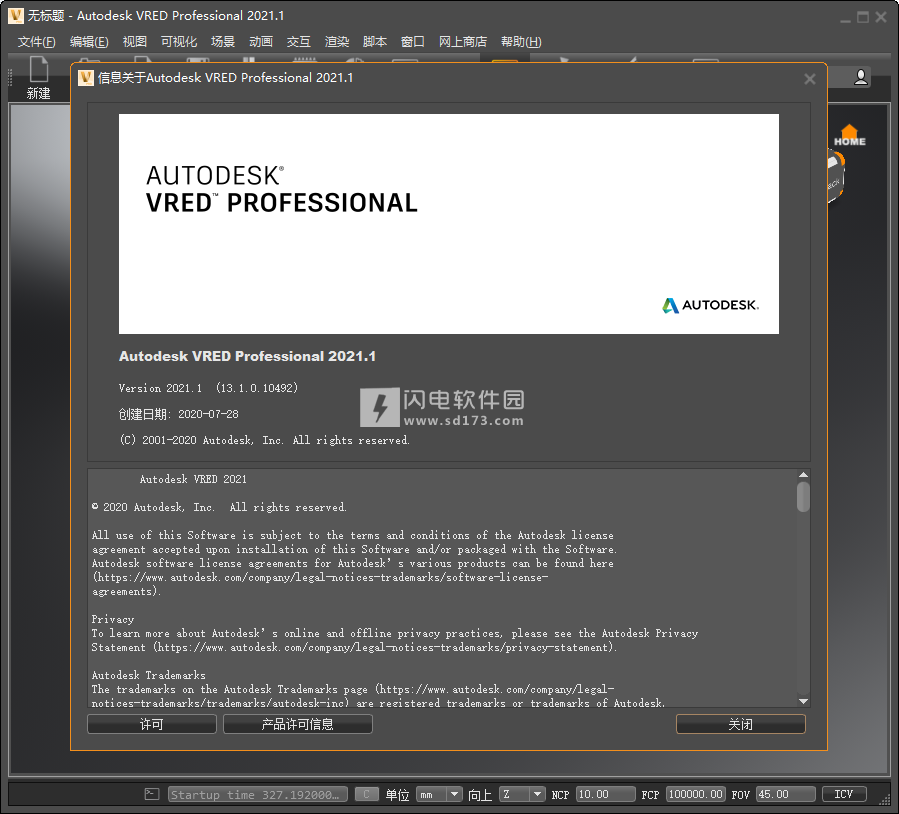Image resolution: width=899 pixels, height=814 pixels.
Task: Click the FOV value field 45.00
Action: (x=785, y=794)
